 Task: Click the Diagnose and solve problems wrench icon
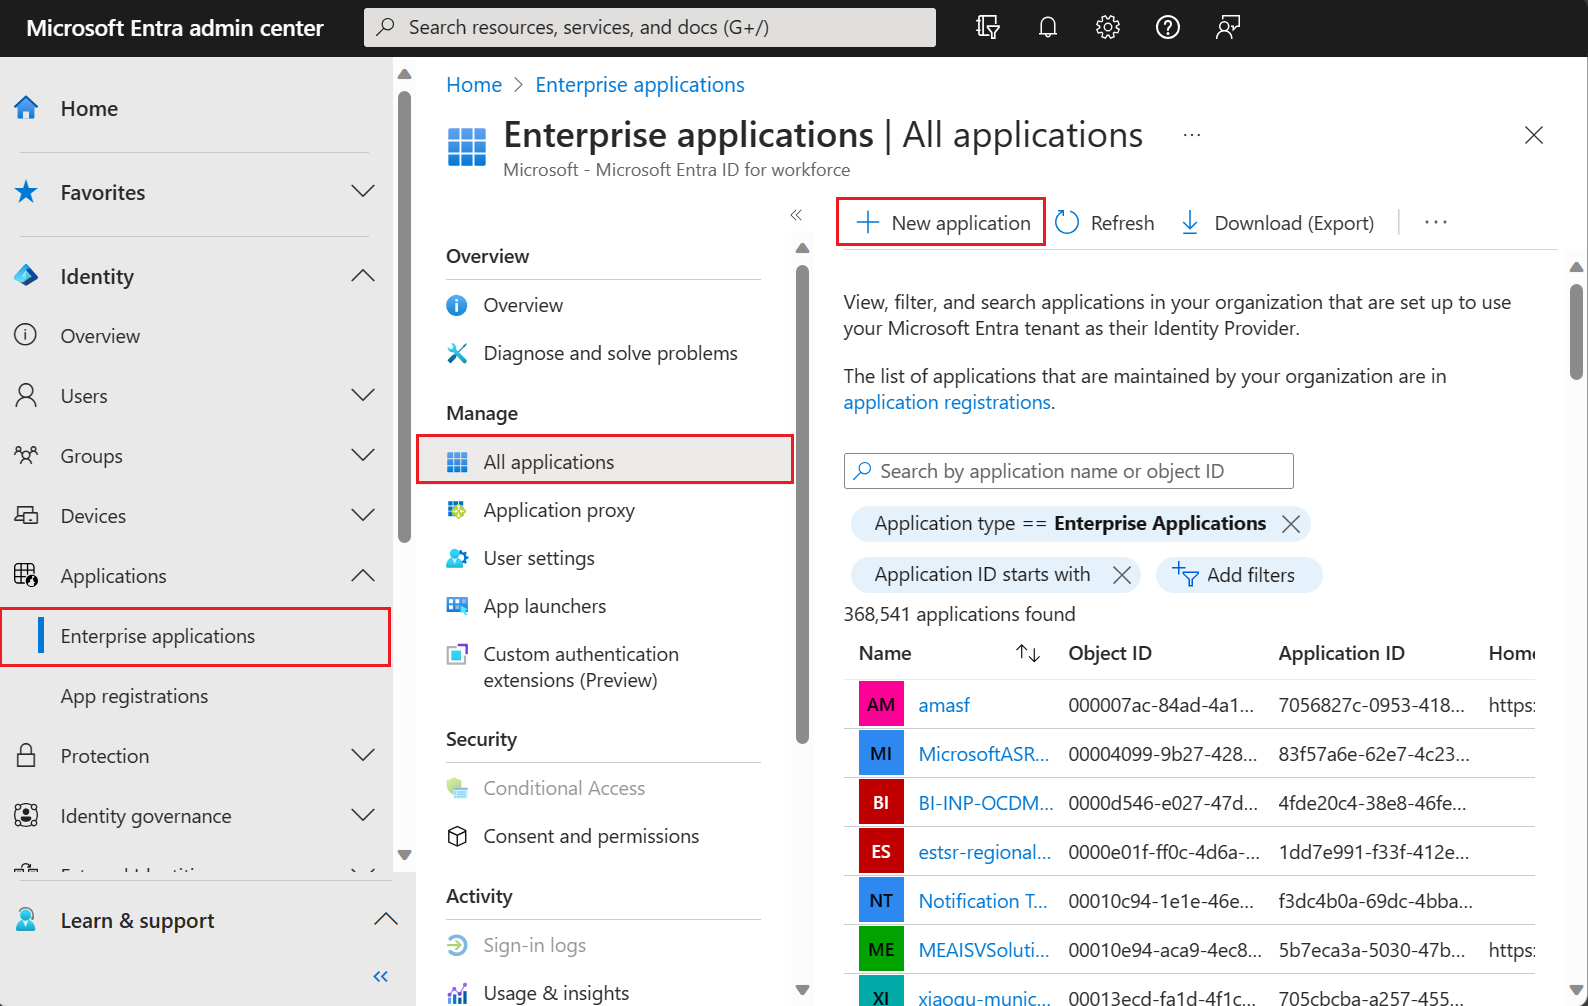pyautogui.click(x=457, y=353)
